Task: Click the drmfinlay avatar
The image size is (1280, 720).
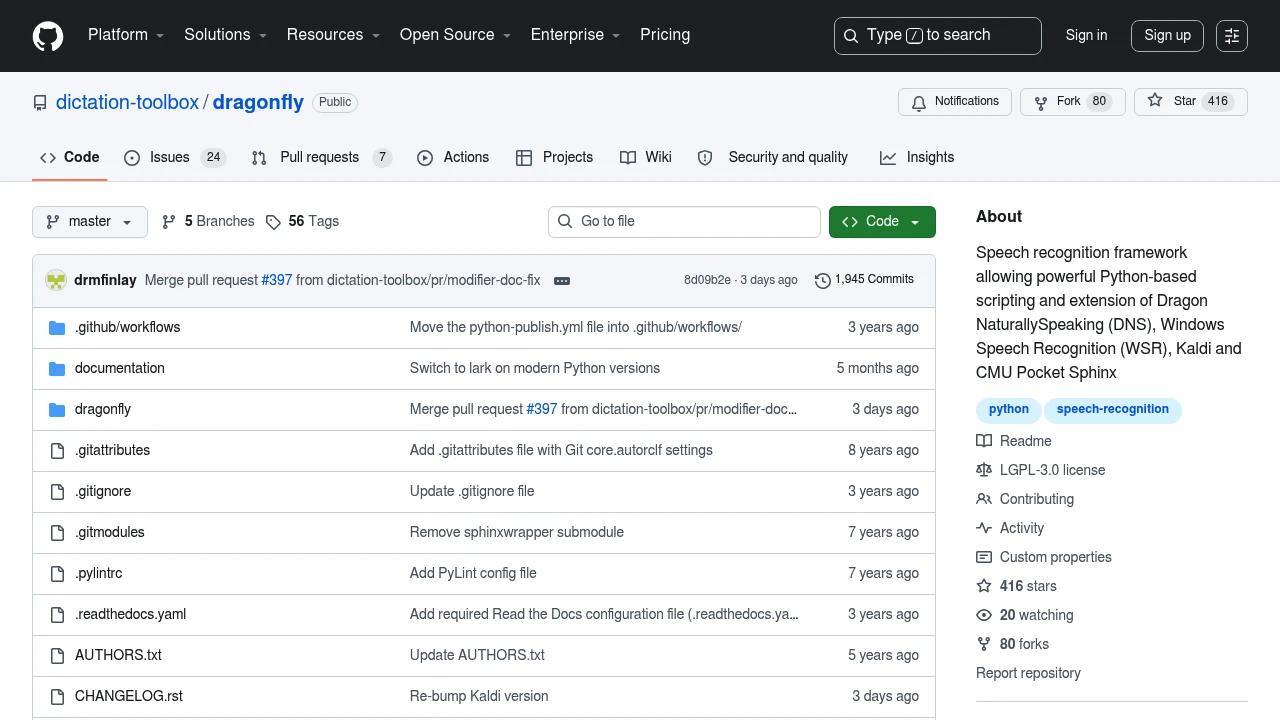Action: point(56,280)
